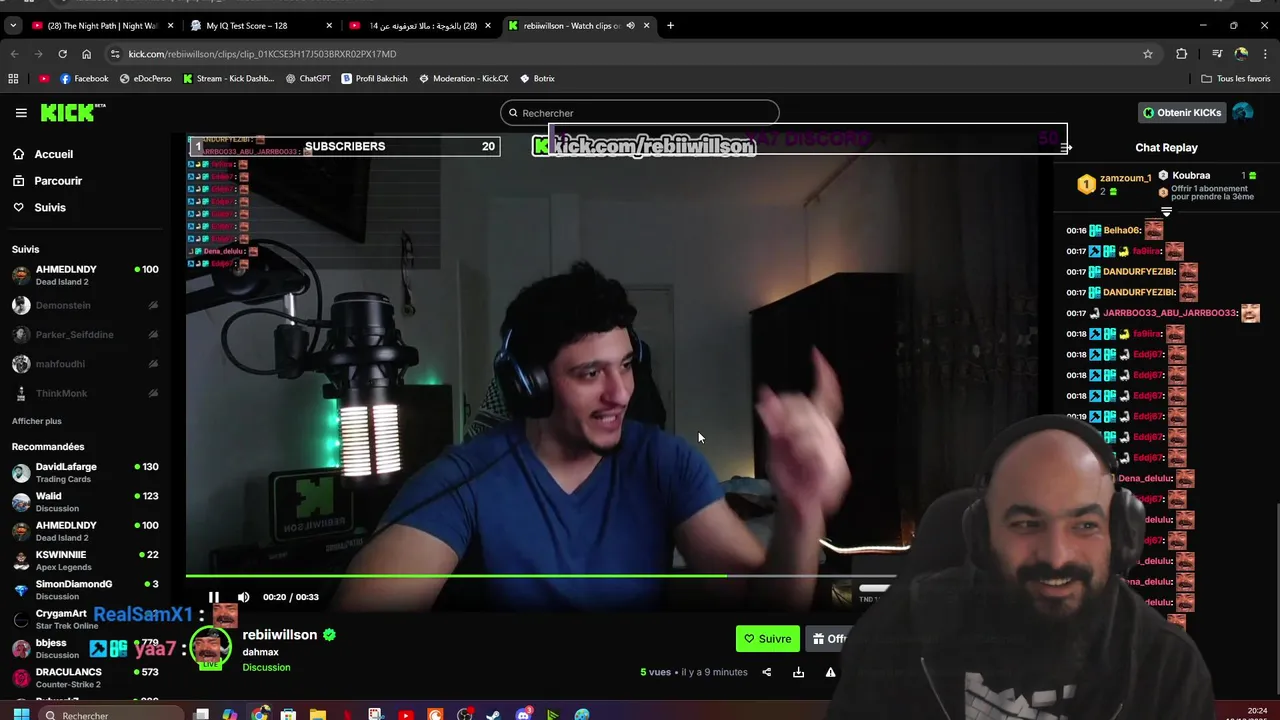
Task: Click the rebiiwillson channel name
Action: [279, 635]
